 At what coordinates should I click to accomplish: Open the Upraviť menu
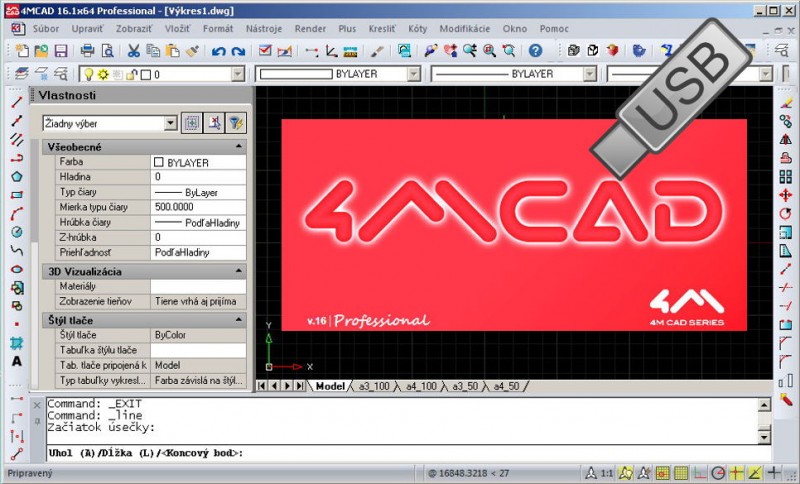click(x=87, y=29)
